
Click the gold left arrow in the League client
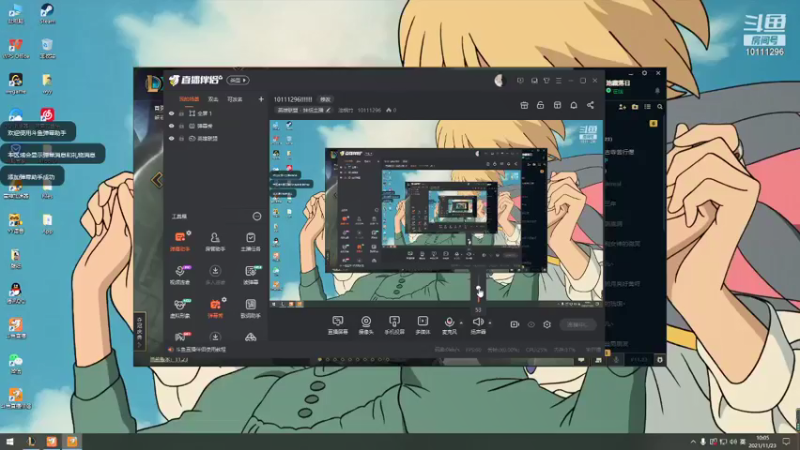click(x=157, y=180)
